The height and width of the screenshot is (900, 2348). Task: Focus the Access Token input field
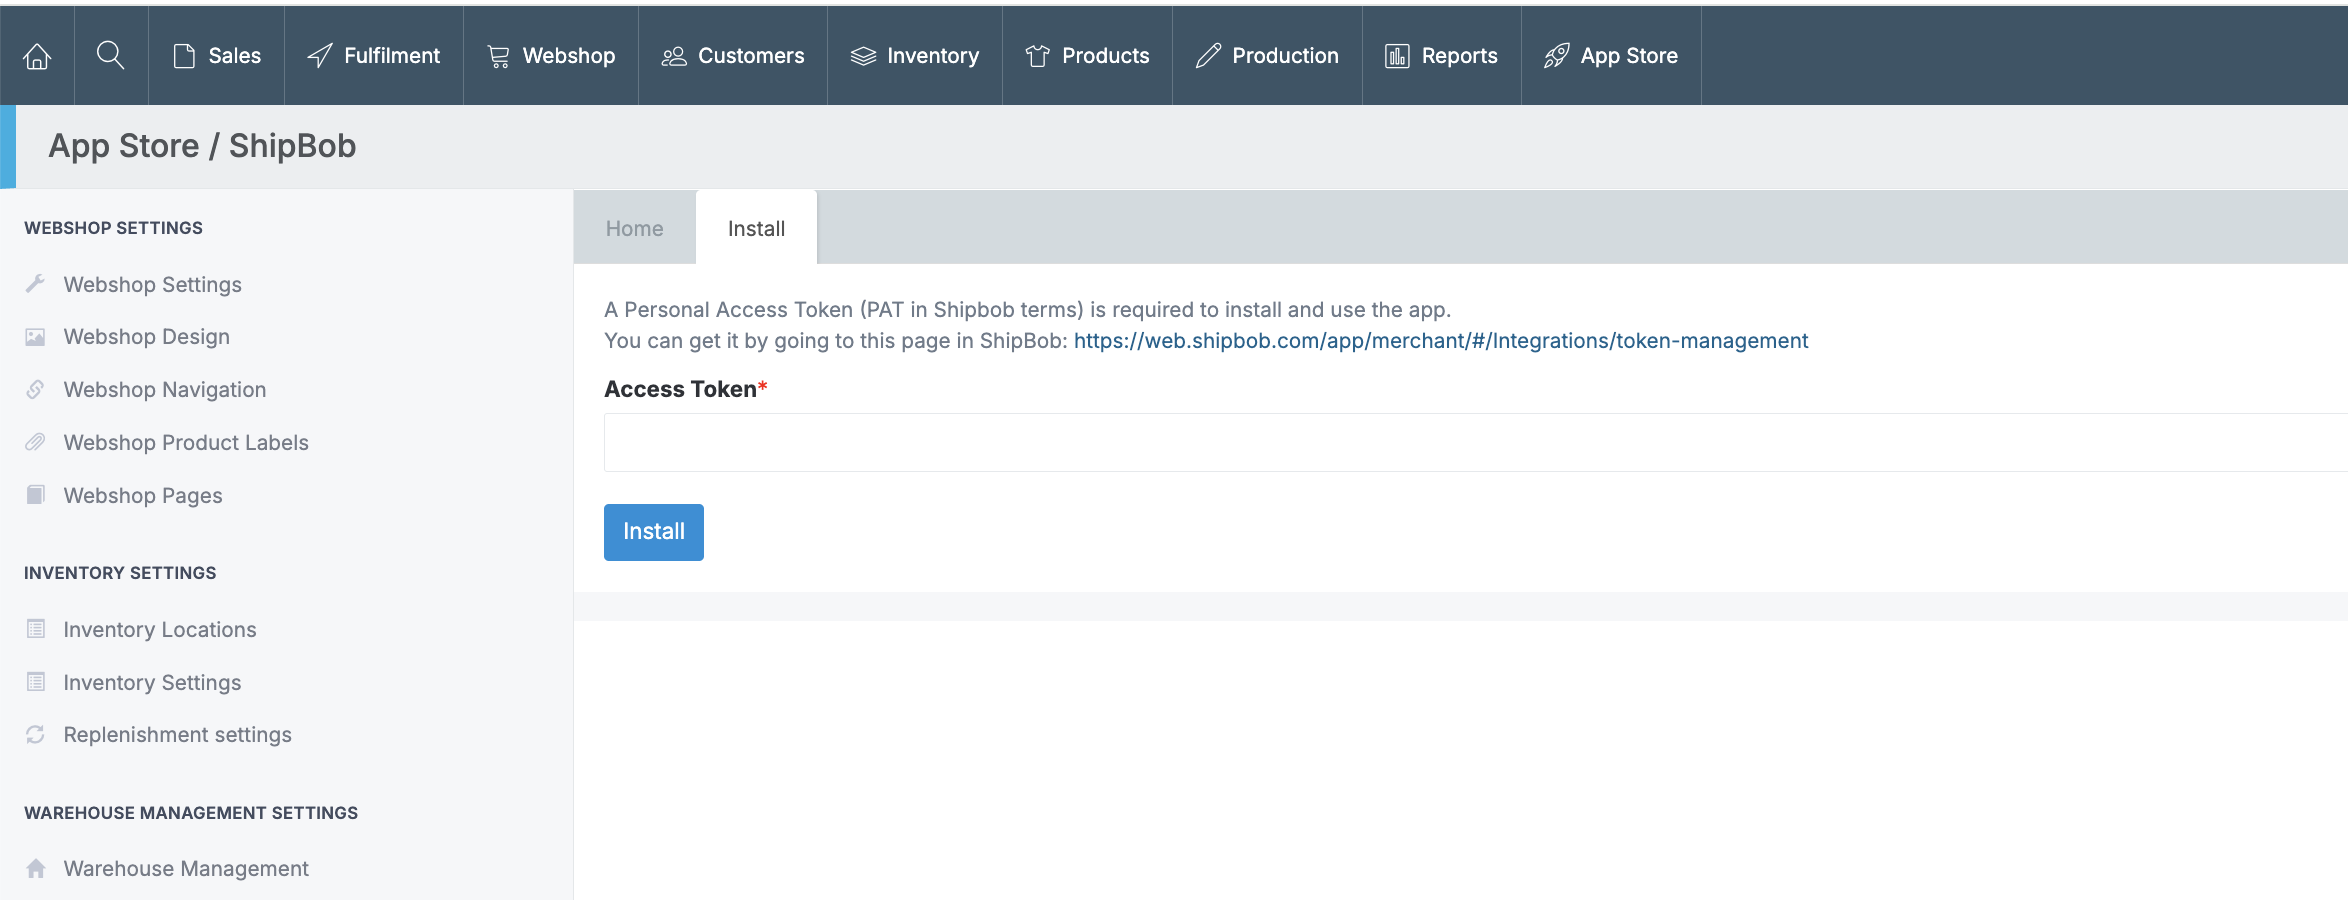click(x=1476, y=442)
